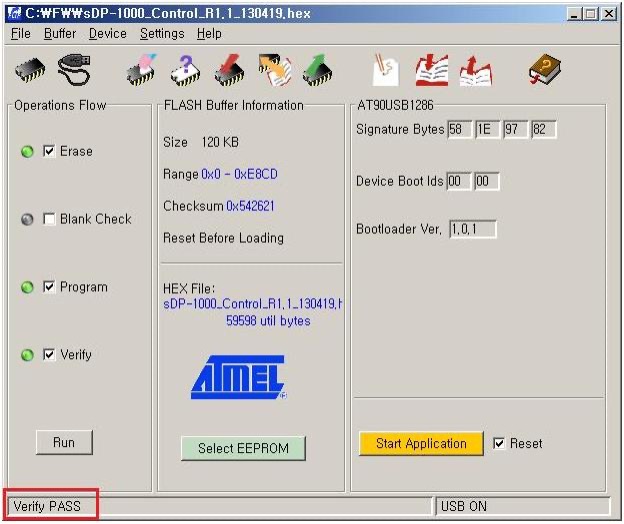The height and width of the screenshot is (524, 624).
Task: Toggle the Reset checkbox
Action: 500,444
